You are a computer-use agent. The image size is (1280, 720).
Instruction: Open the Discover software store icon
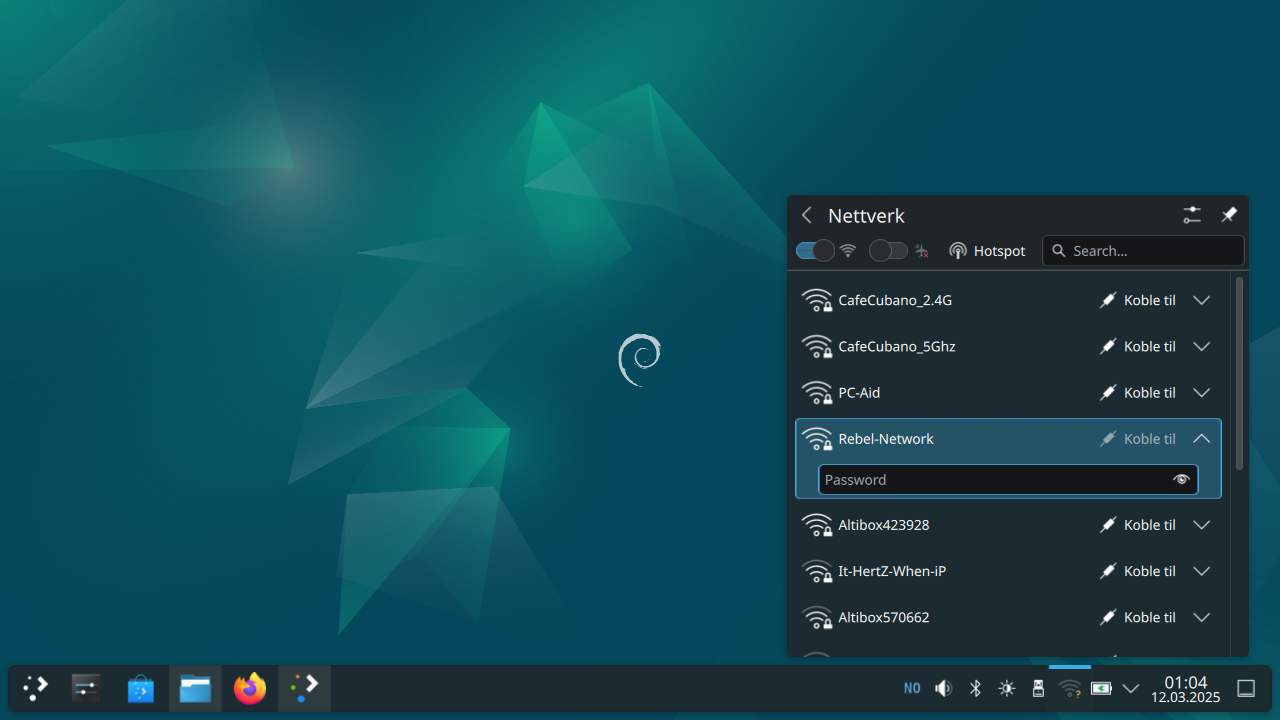point(141,688)
